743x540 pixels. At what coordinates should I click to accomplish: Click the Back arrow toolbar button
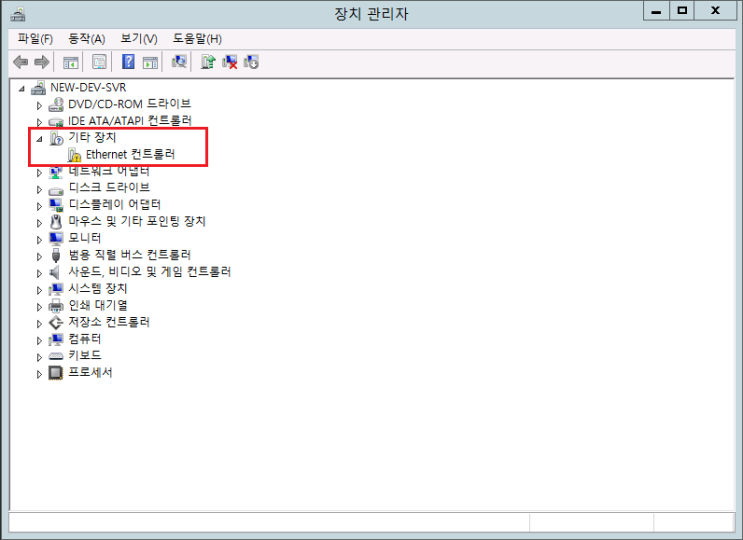(20, 62)
